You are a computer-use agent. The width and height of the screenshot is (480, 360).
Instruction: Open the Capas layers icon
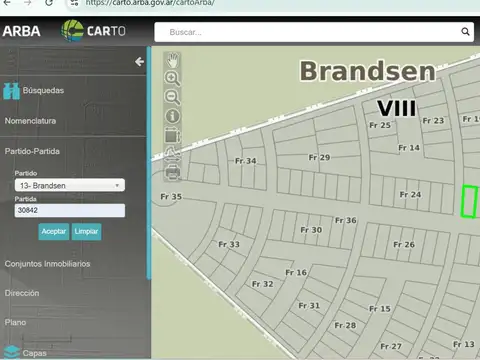12,352
